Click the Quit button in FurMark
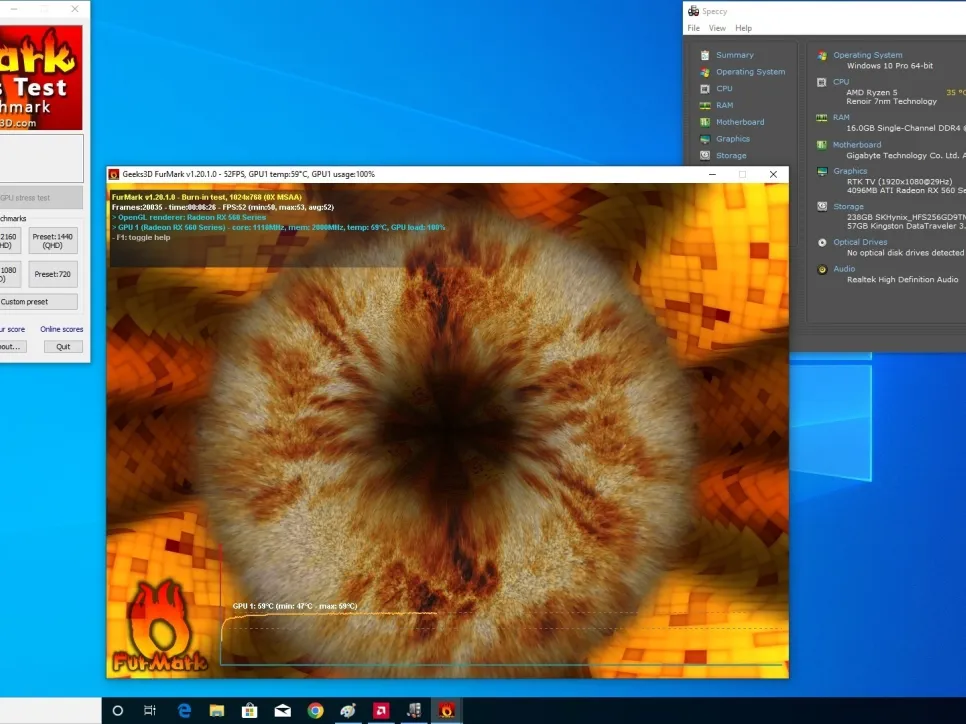The width and height of the screenshot is (966, 724). [63, 347]
